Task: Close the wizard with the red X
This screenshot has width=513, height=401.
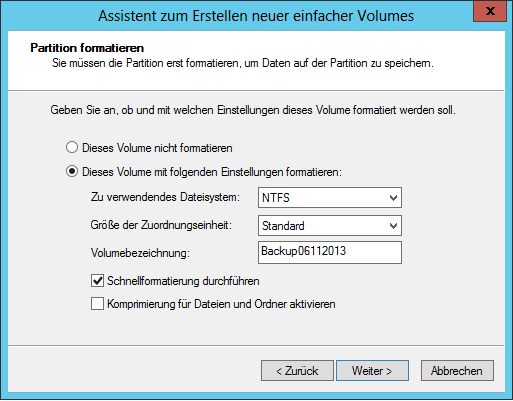Action: coord(490,11)
